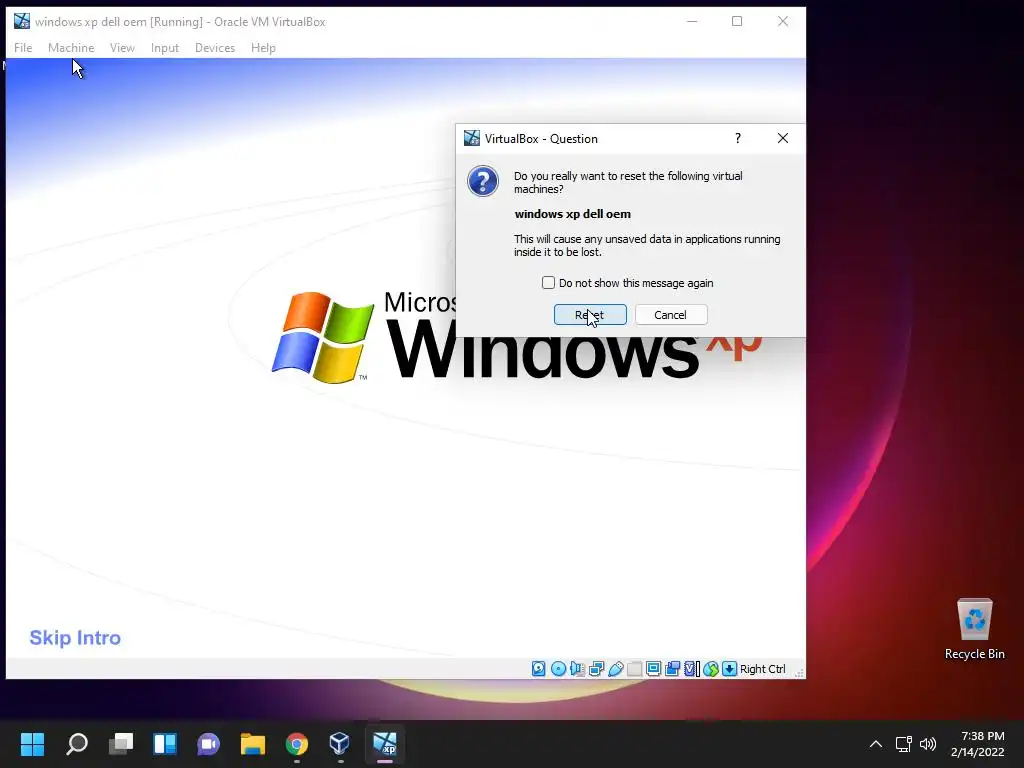Click the optical disc status icon
Image resolution: width=1024 pixels, height=768 pixels.
[x=558, y=669]
